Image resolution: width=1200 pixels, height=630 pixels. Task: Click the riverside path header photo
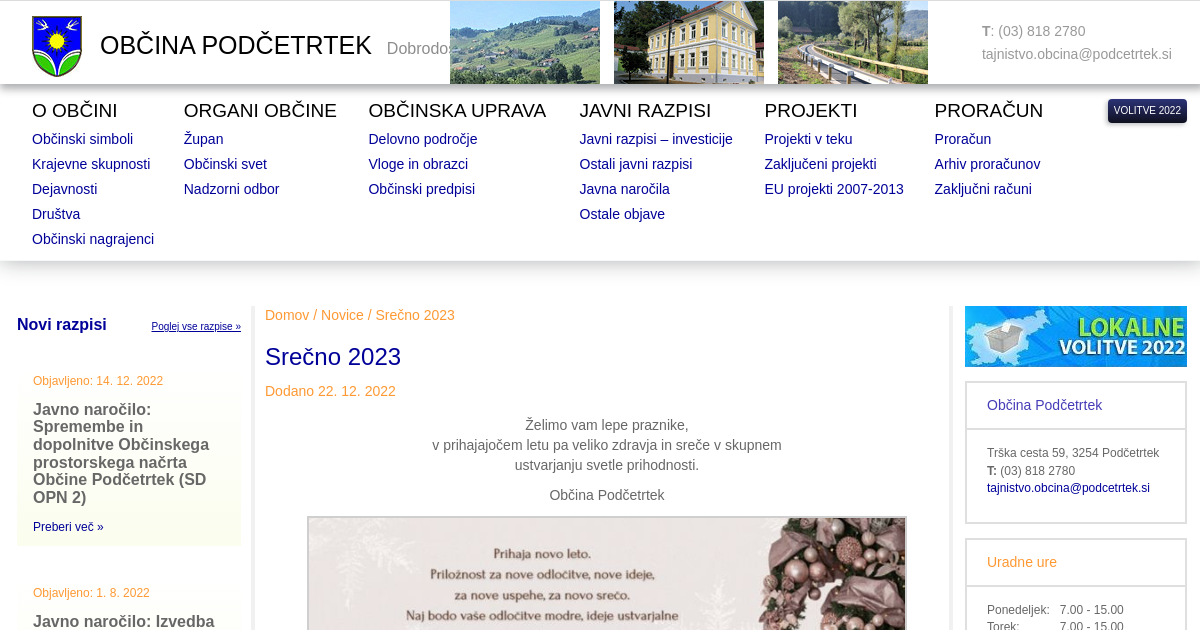tap(852, 43)
